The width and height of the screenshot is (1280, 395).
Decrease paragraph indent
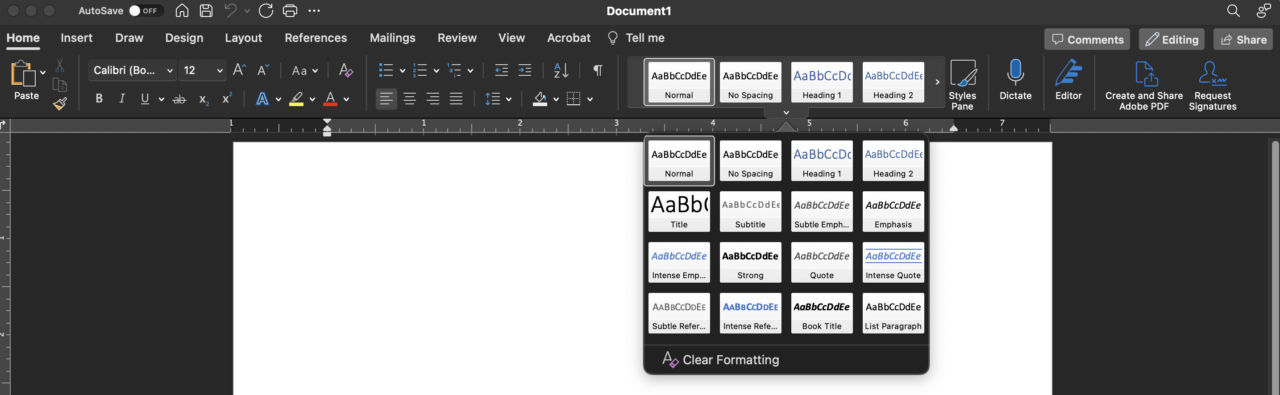(501, 70)
